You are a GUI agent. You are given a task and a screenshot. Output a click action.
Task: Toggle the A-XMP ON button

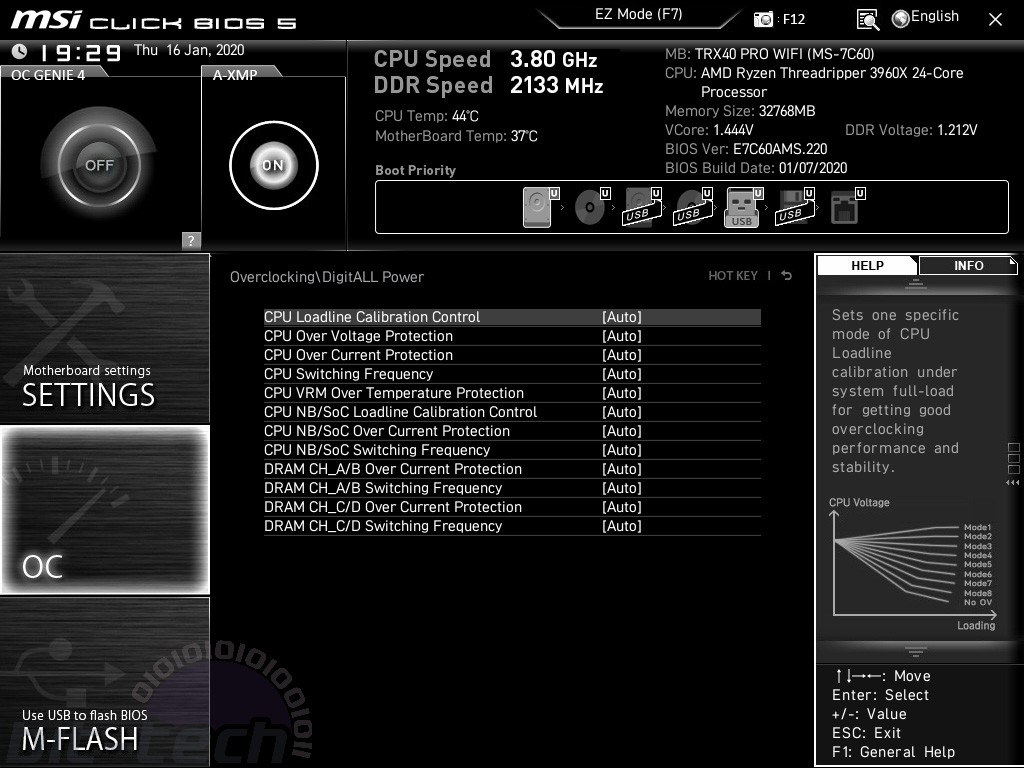pyautogui.click(x=274, y=165)
